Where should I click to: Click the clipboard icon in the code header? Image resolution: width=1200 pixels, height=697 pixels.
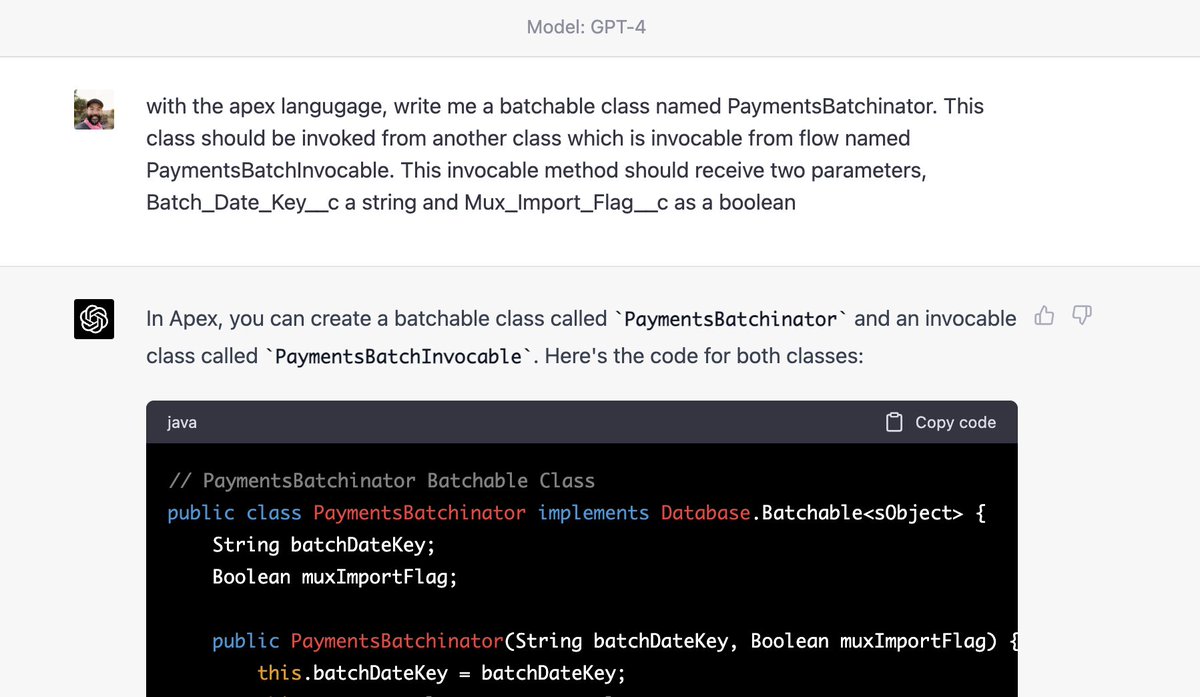(x=895, y=422)
